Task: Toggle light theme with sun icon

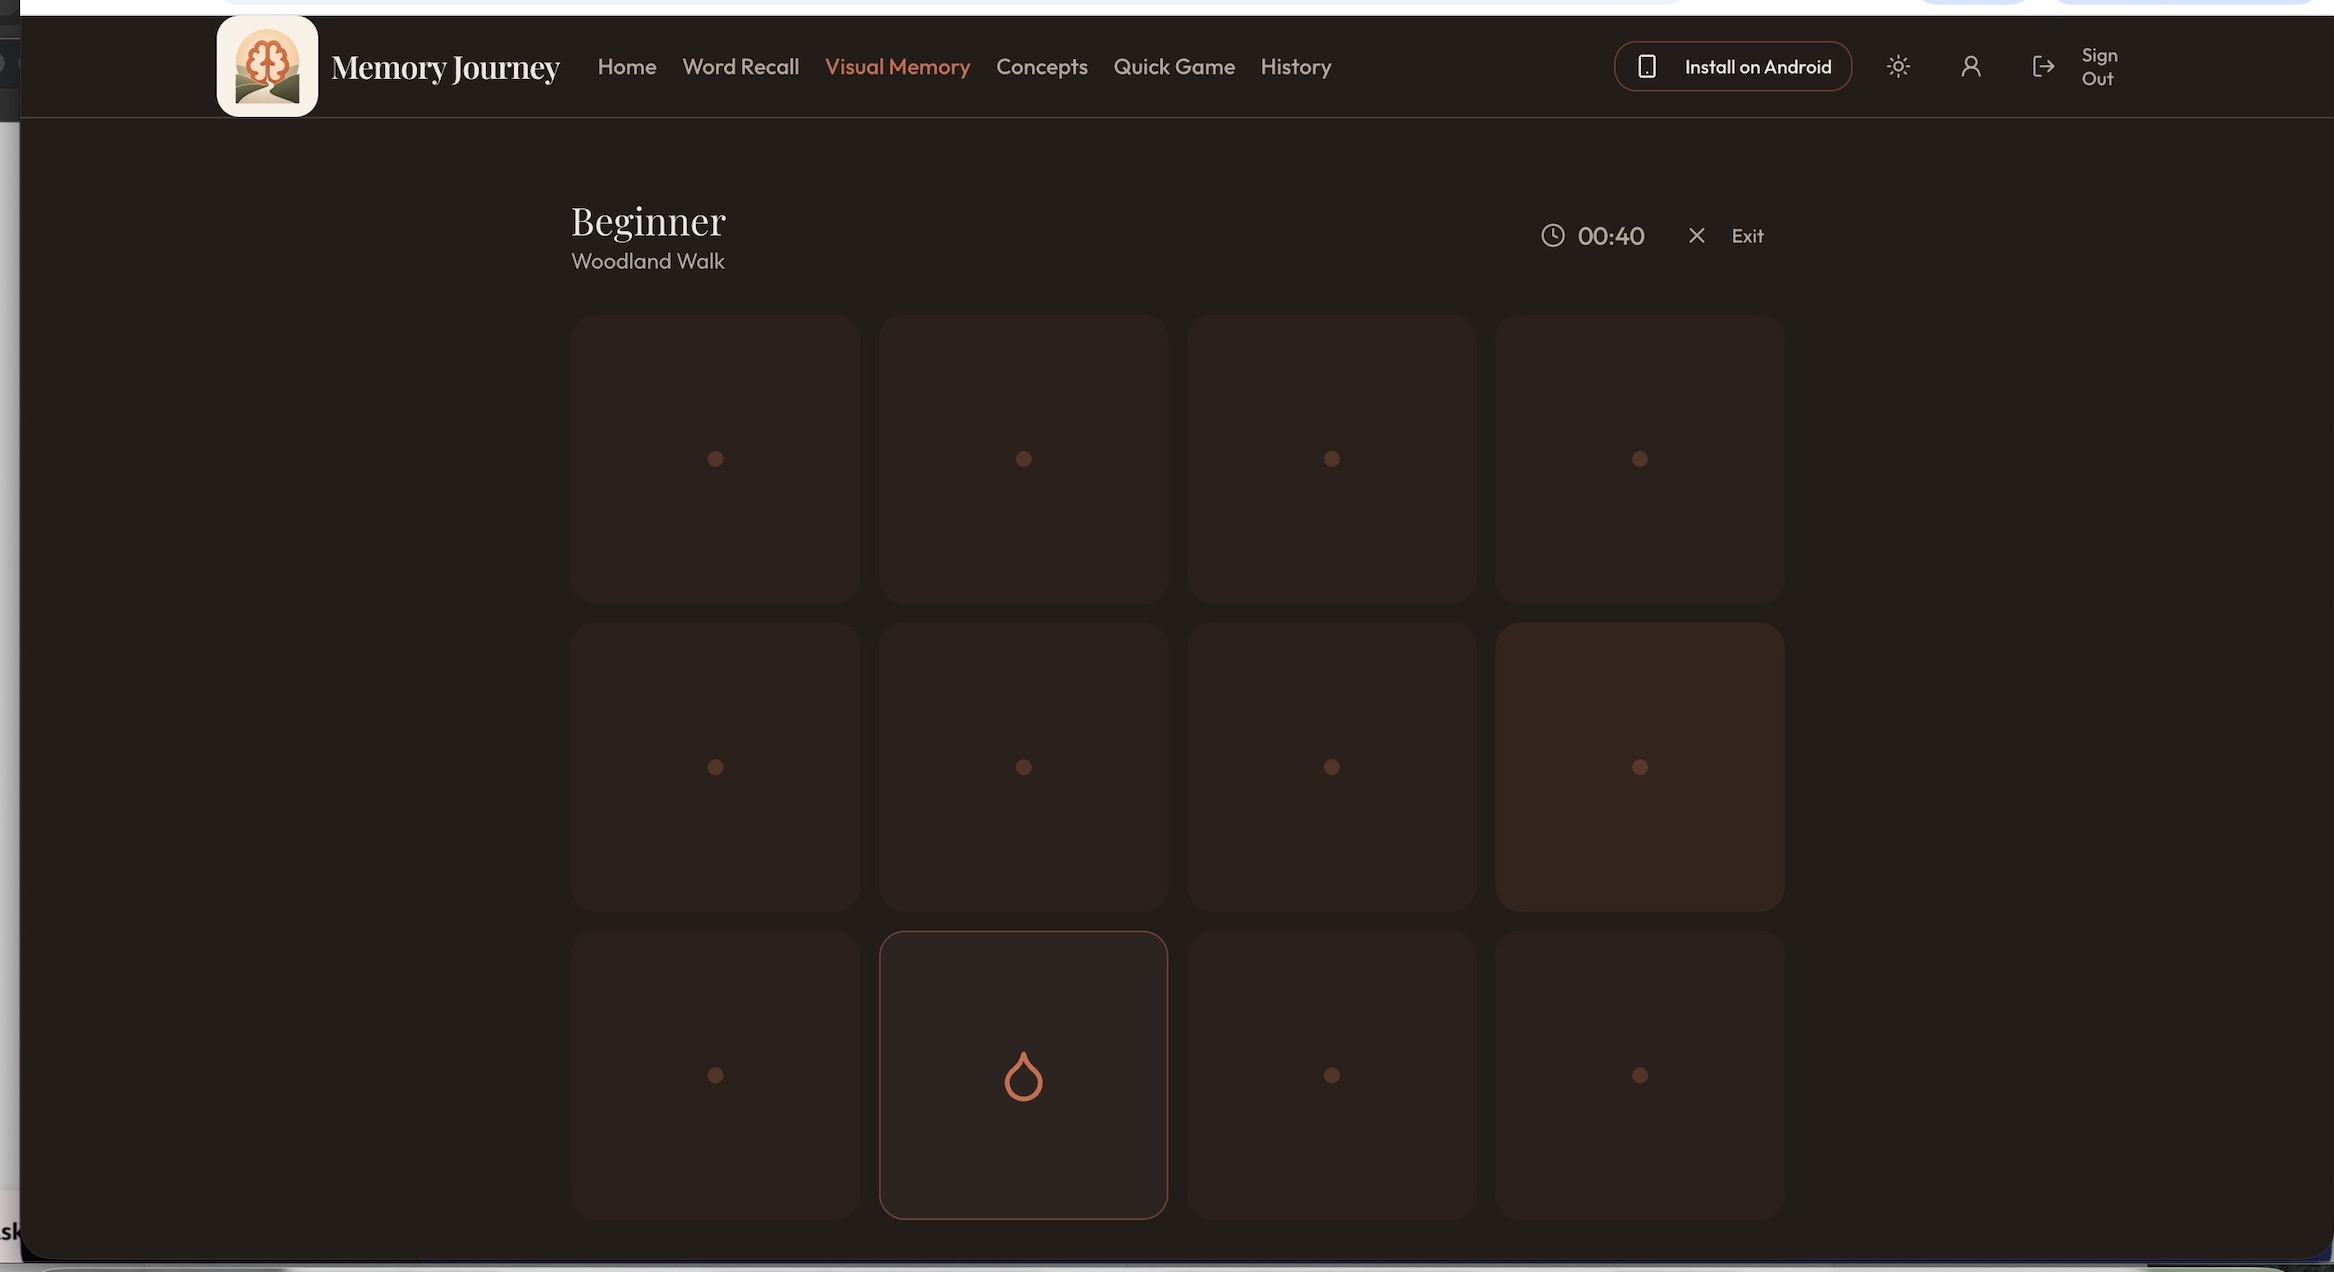Action: click(x=1898, y=66)
